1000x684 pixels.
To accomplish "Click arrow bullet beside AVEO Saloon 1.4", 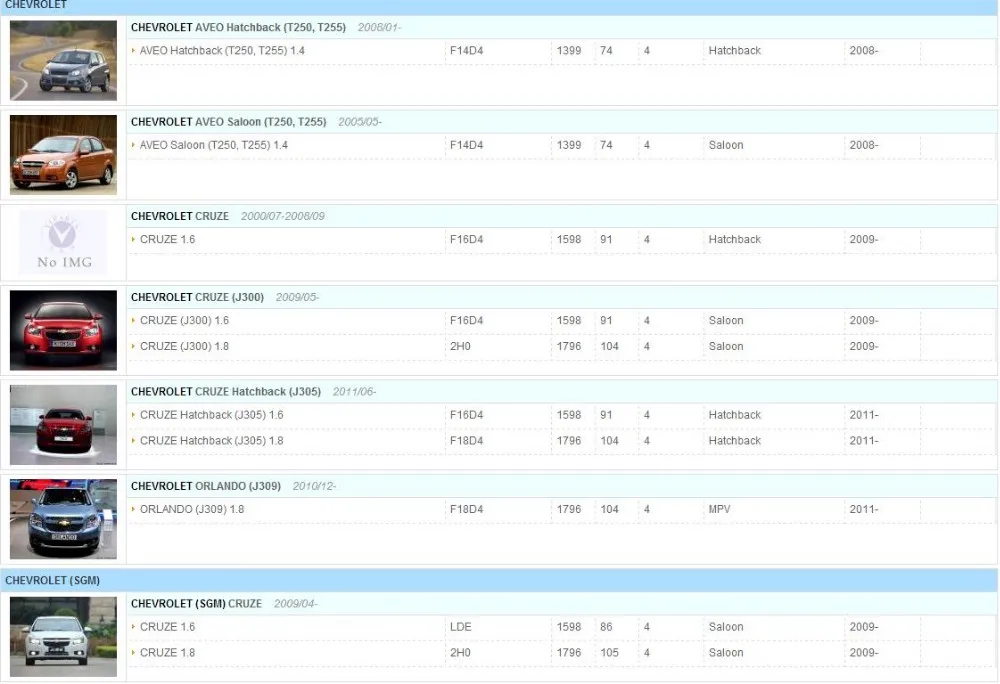I will (133, 145).
